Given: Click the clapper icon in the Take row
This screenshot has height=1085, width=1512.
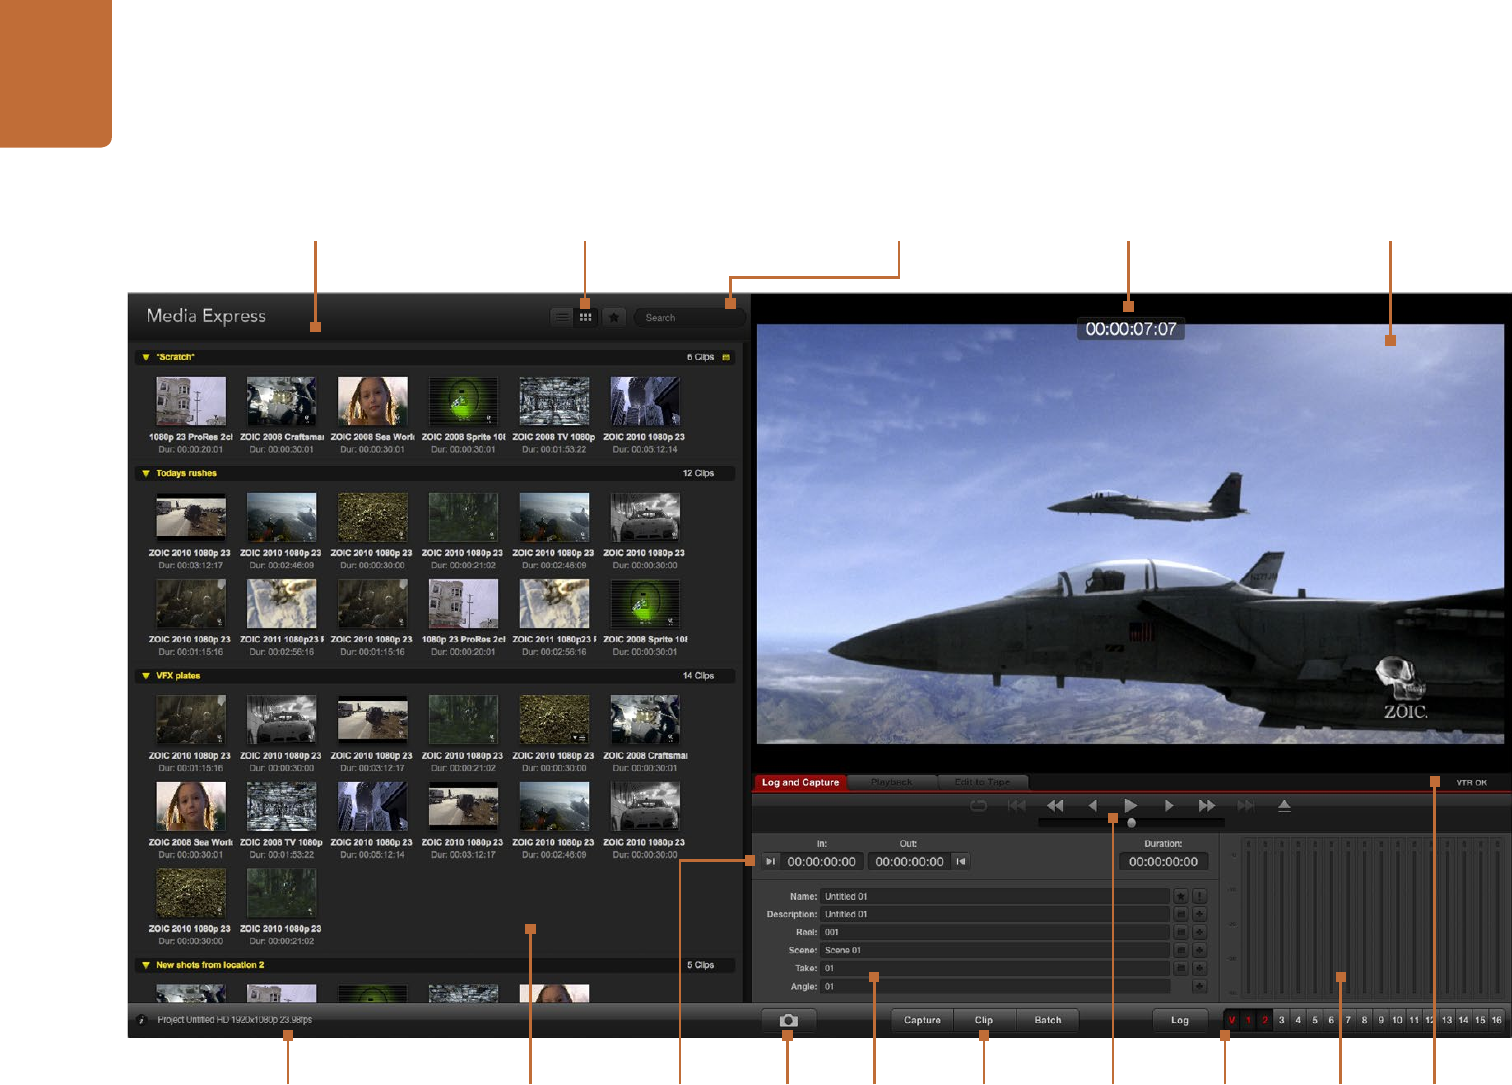Looking at the screenshot, I should [1181, 969].
